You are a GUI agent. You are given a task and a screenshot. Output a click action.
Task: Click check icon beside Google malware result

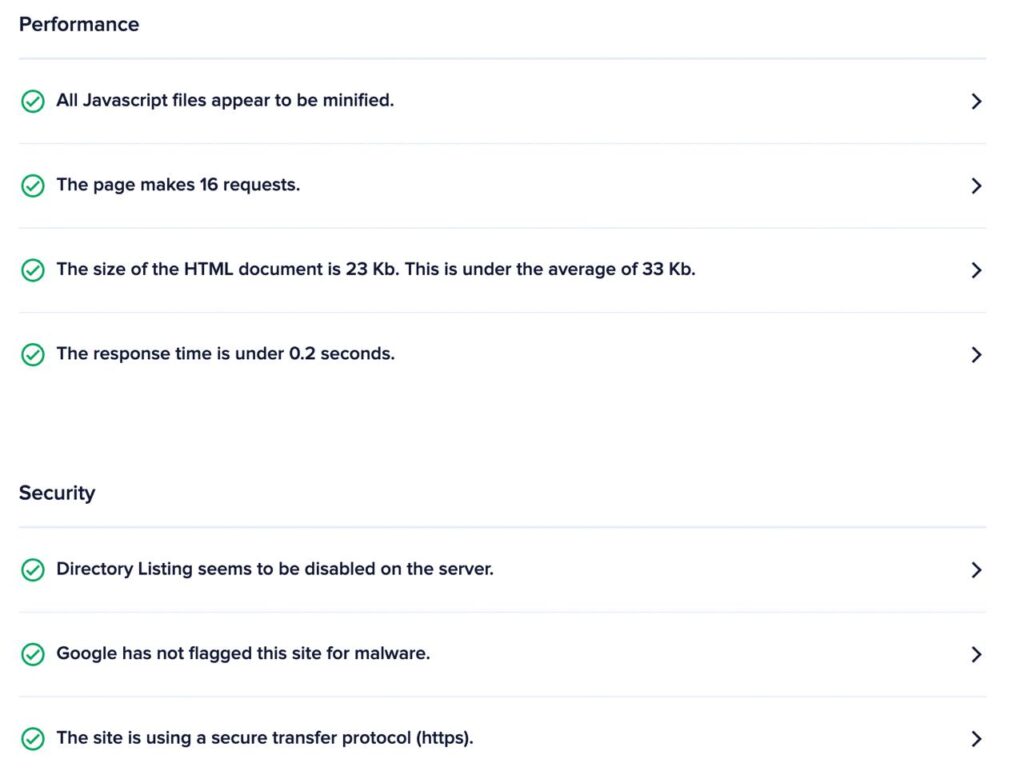point(33,654)
